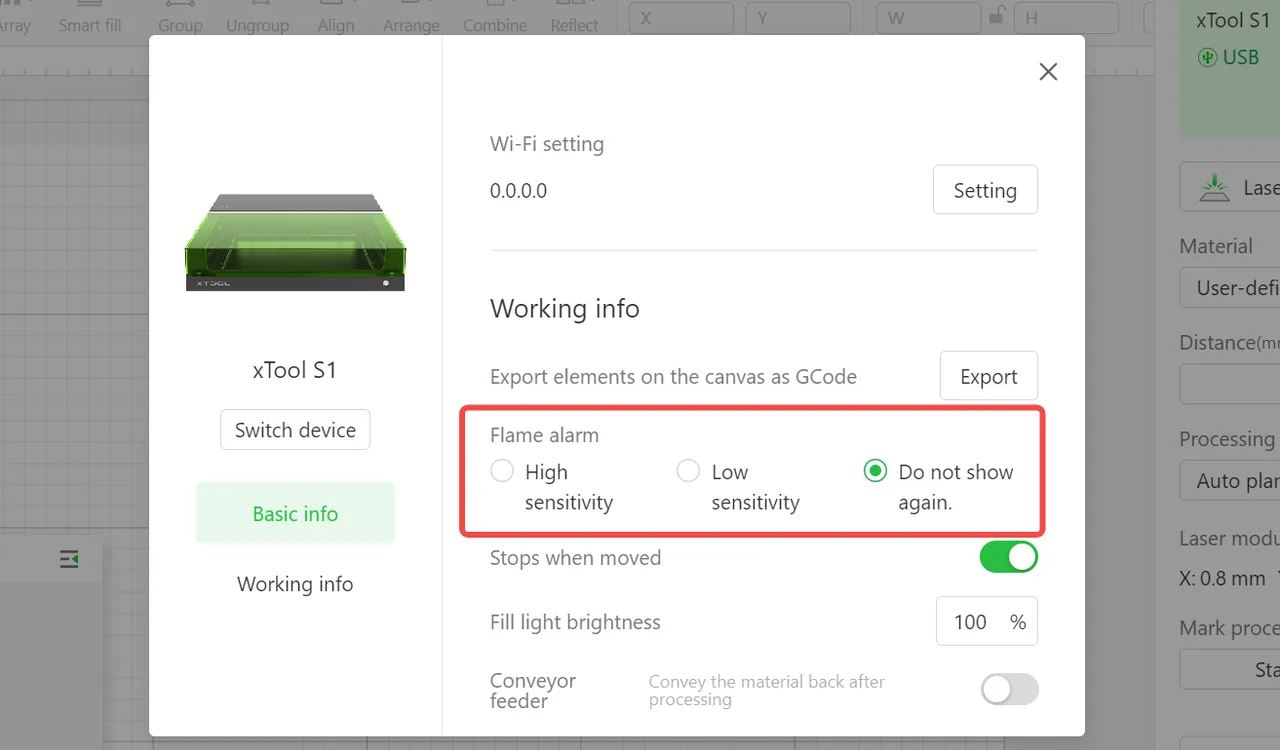The image size is (1280, 750).
Task: Choose Do not show again option
Action: 875,471
